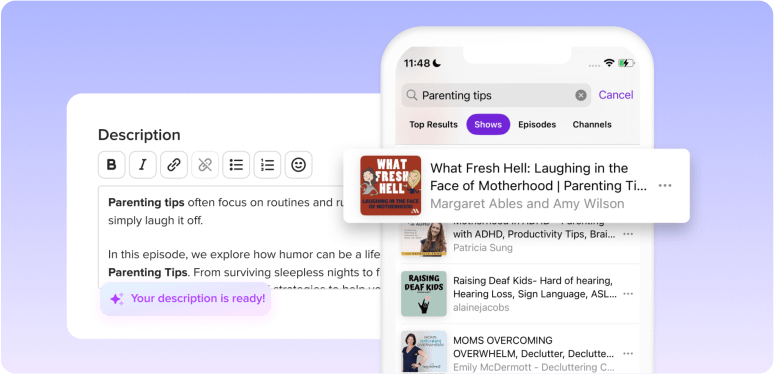
Task: Open options for Patricia Sung show
Action: coord(628,234)
